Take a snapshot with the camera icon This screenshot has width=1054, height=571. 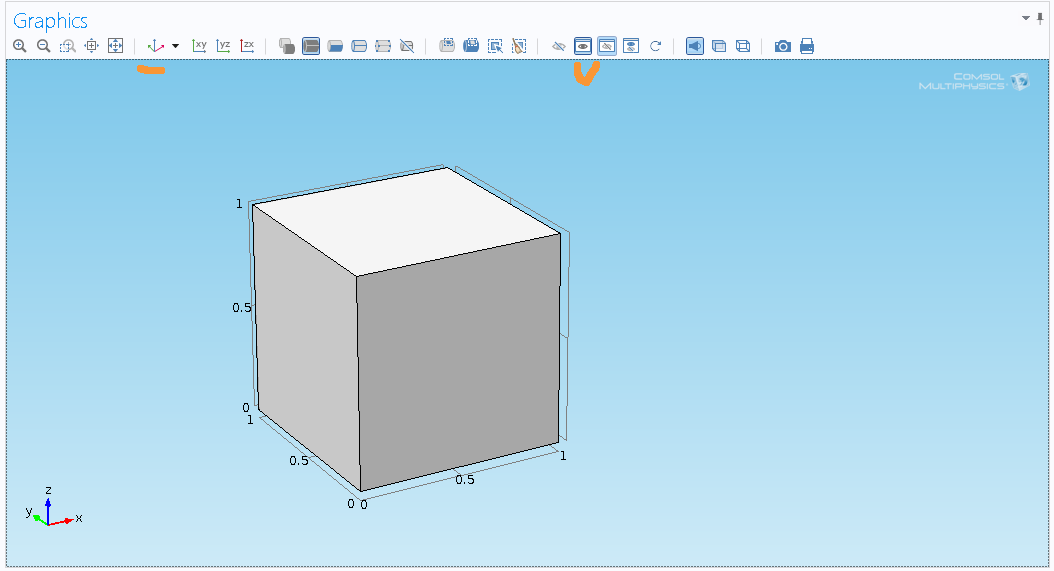[783, 46]
